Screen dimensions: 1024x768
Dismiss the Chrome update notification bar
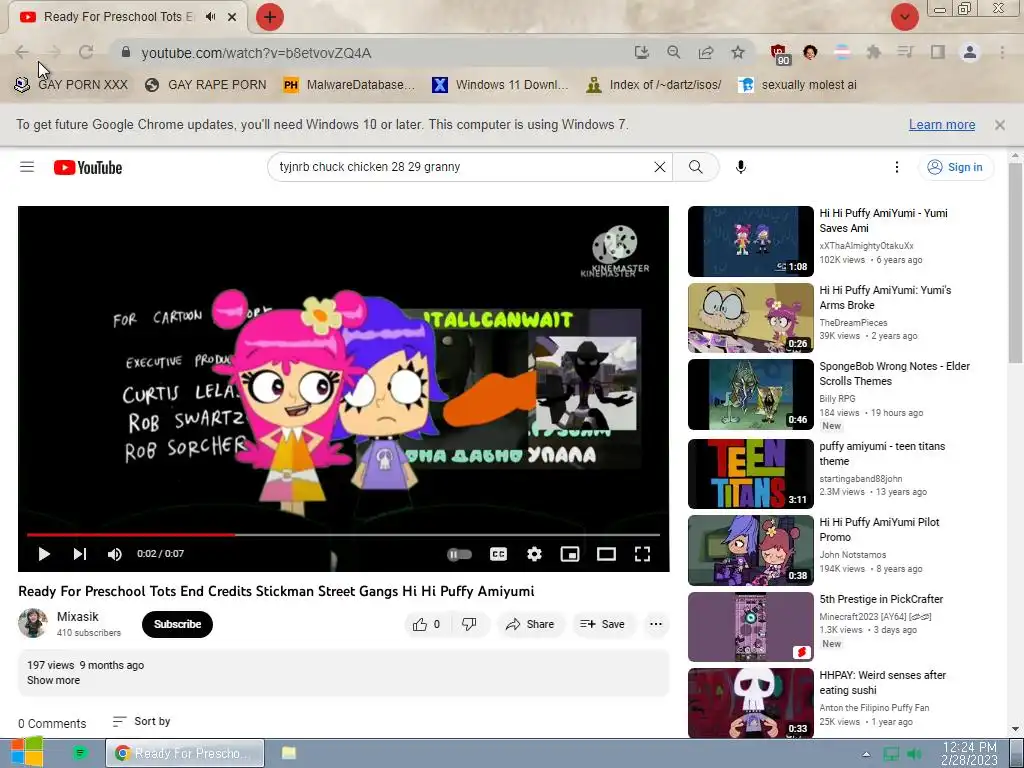1000,125
